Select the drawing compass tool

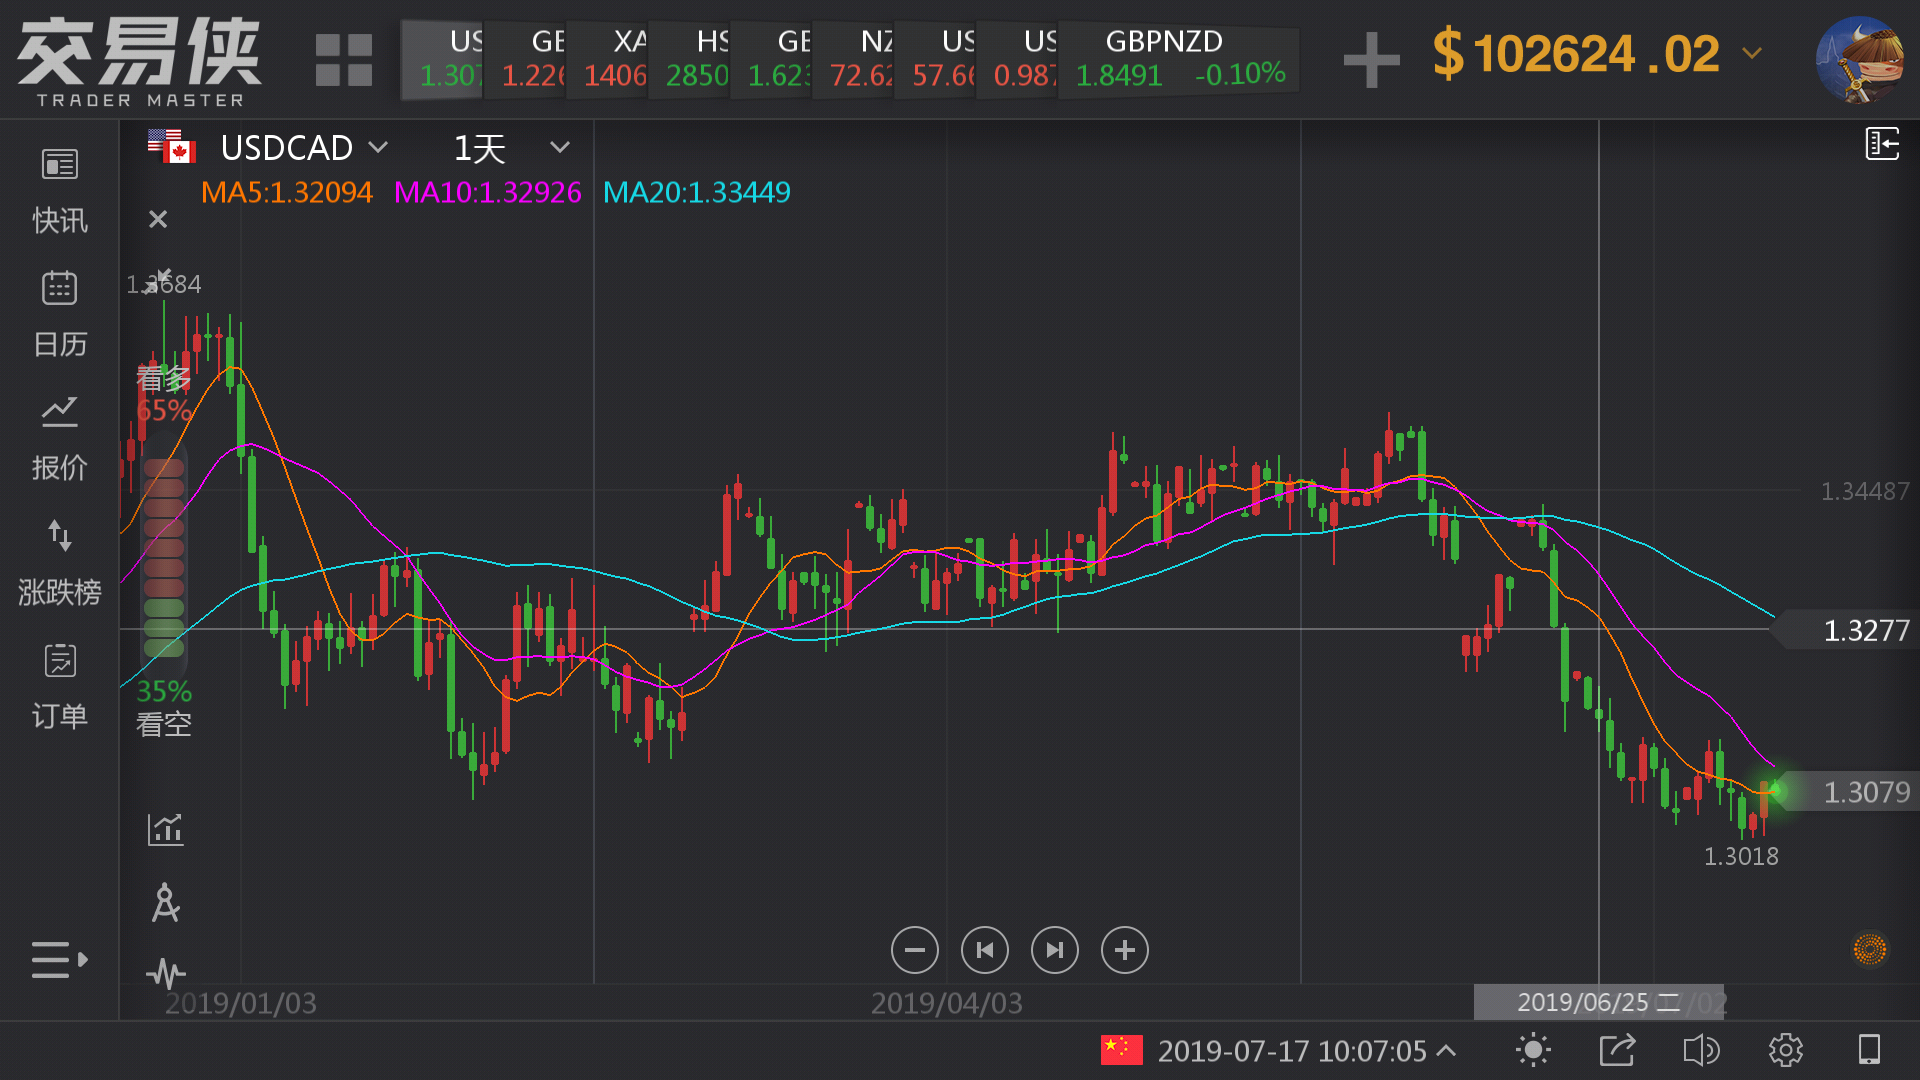point(166,903)
